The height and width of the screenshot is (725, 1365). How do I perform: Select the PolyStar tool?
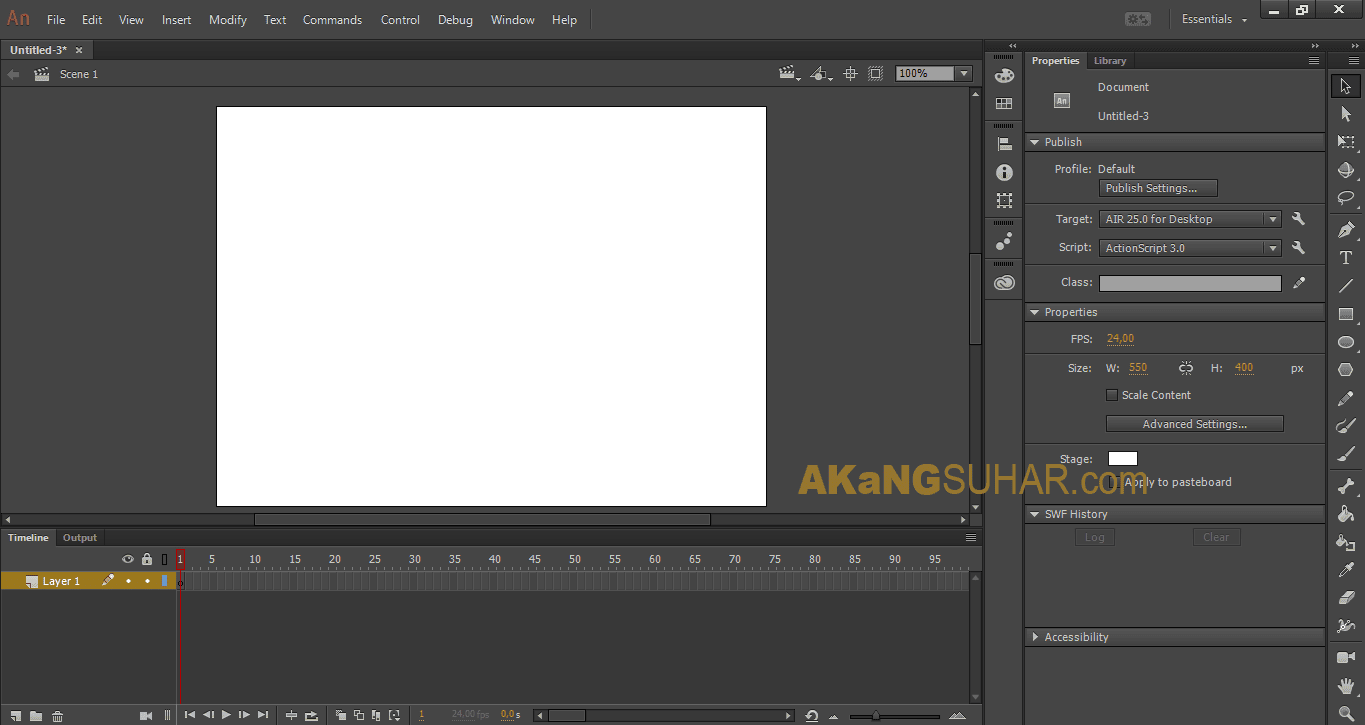point(1346,370)
